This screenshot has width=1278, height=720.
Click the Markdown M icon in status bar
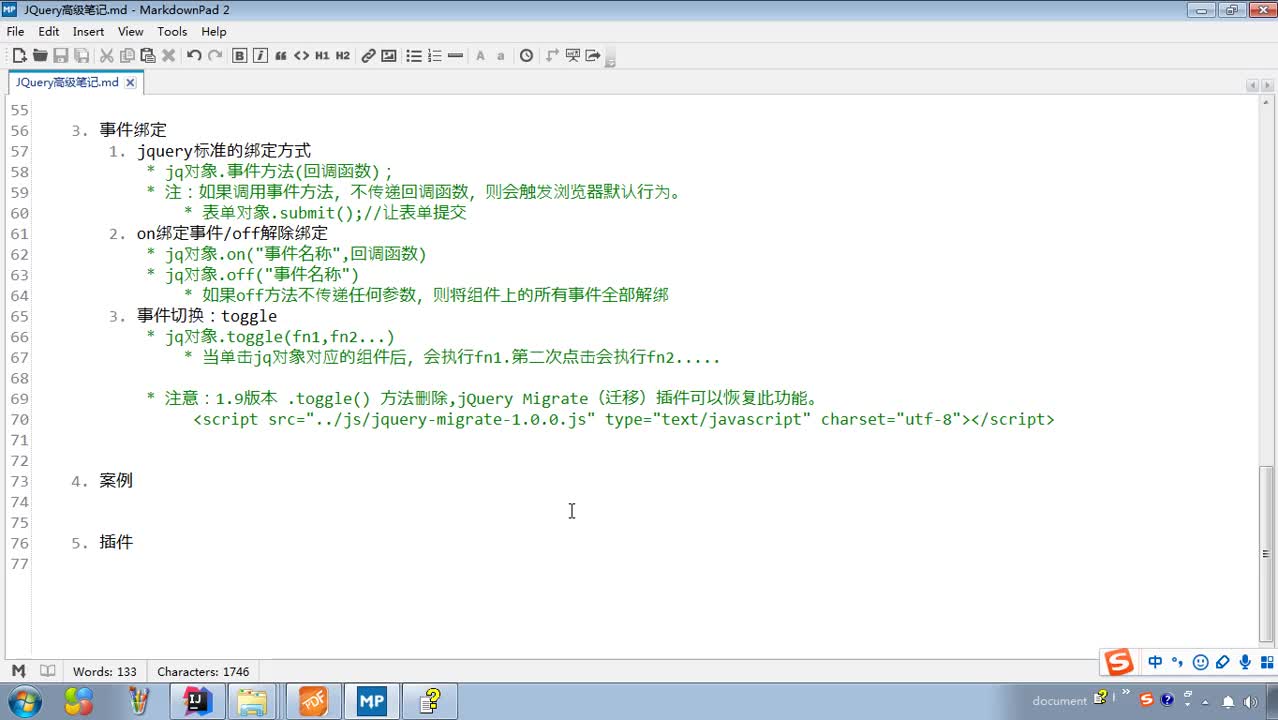[x=18, y=671]
